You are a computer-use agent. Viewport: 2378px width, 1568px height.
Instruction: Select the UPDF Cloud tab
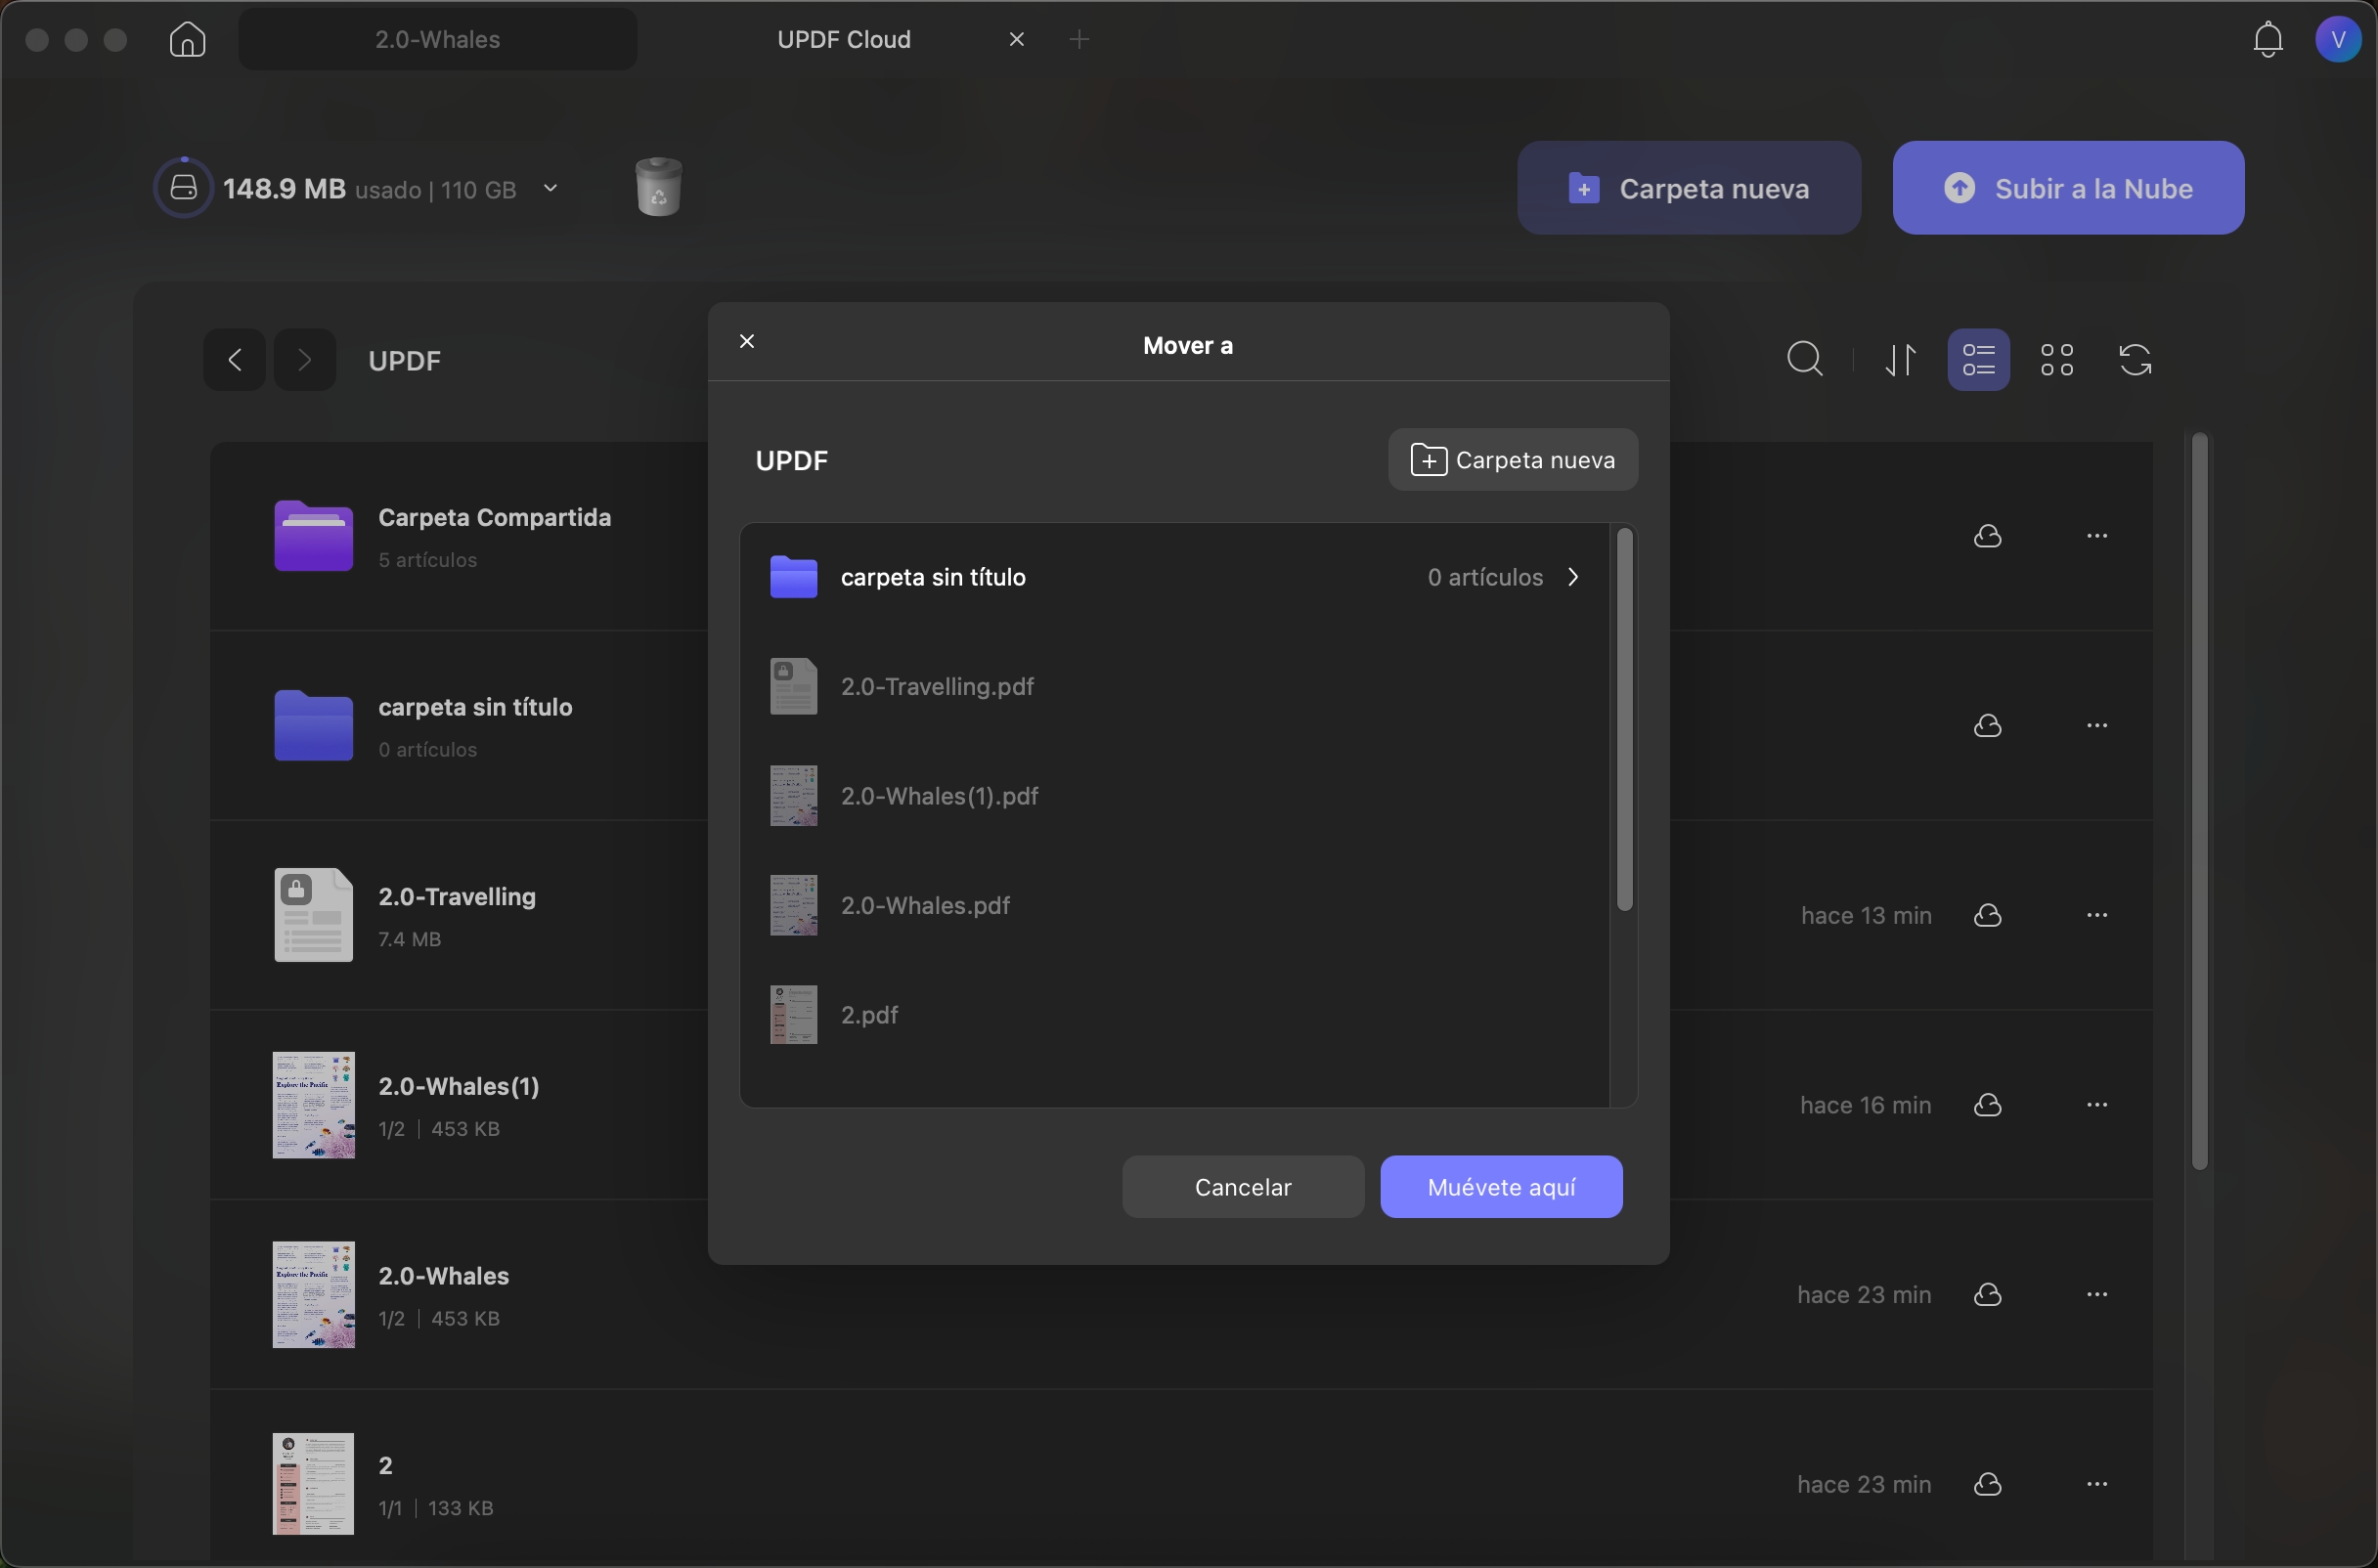[x=844, y=40]
